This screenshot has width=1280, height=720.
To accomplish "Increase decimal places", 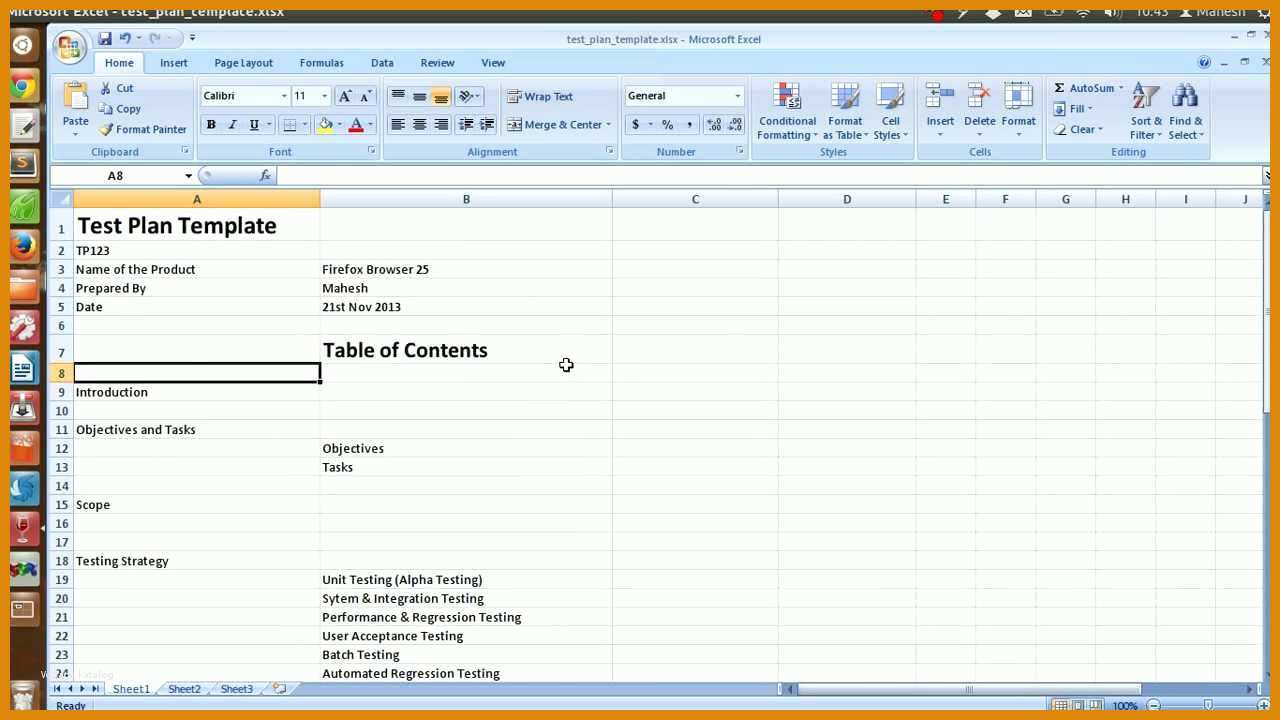I will point(714,125).
